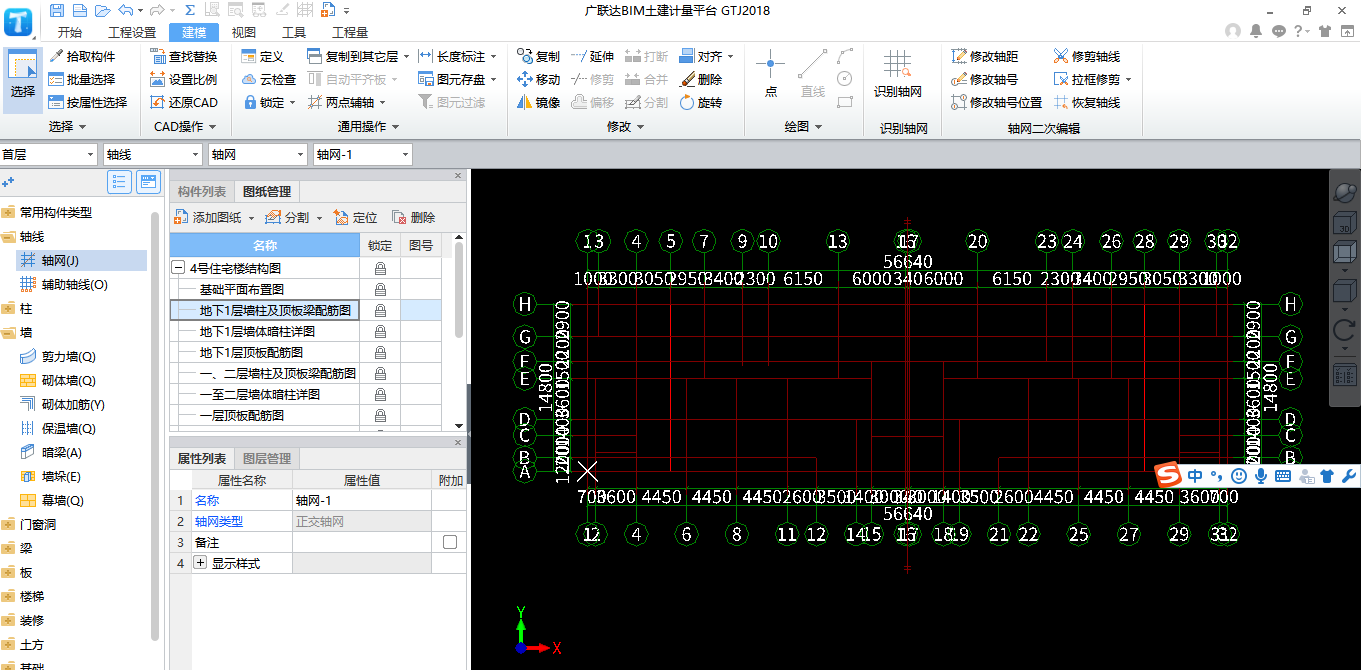Toggle lock for 一至二层墙体暗柱详图 row
The height and width of the screenshot is (670, 1361).
click(380, 395)
